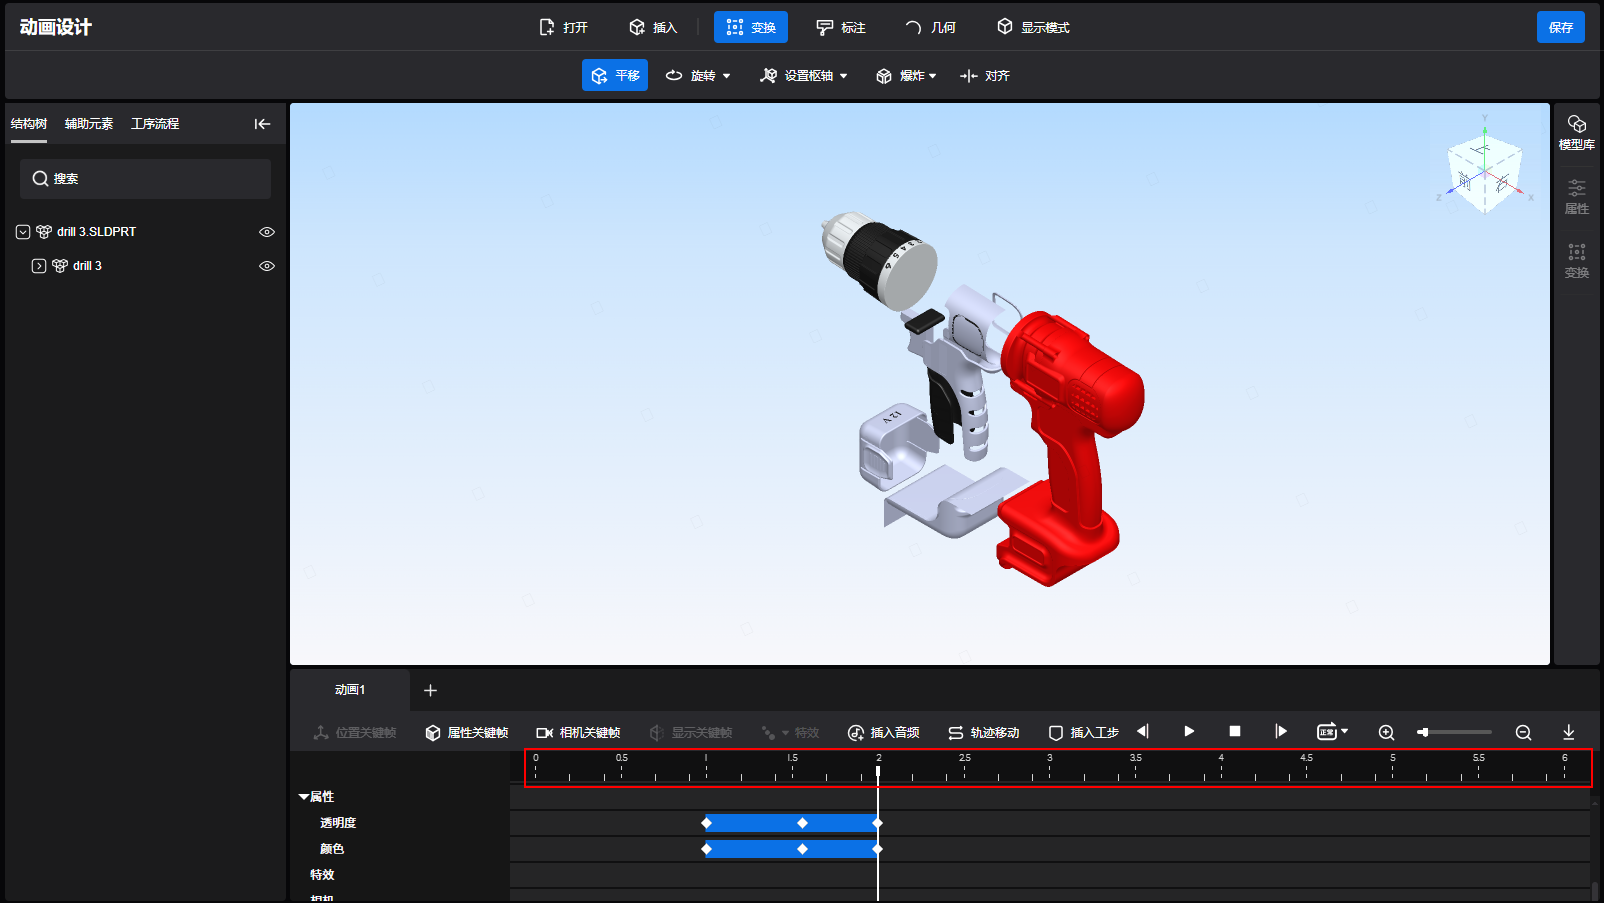Collapse the left structure panel

click(262, 124)
